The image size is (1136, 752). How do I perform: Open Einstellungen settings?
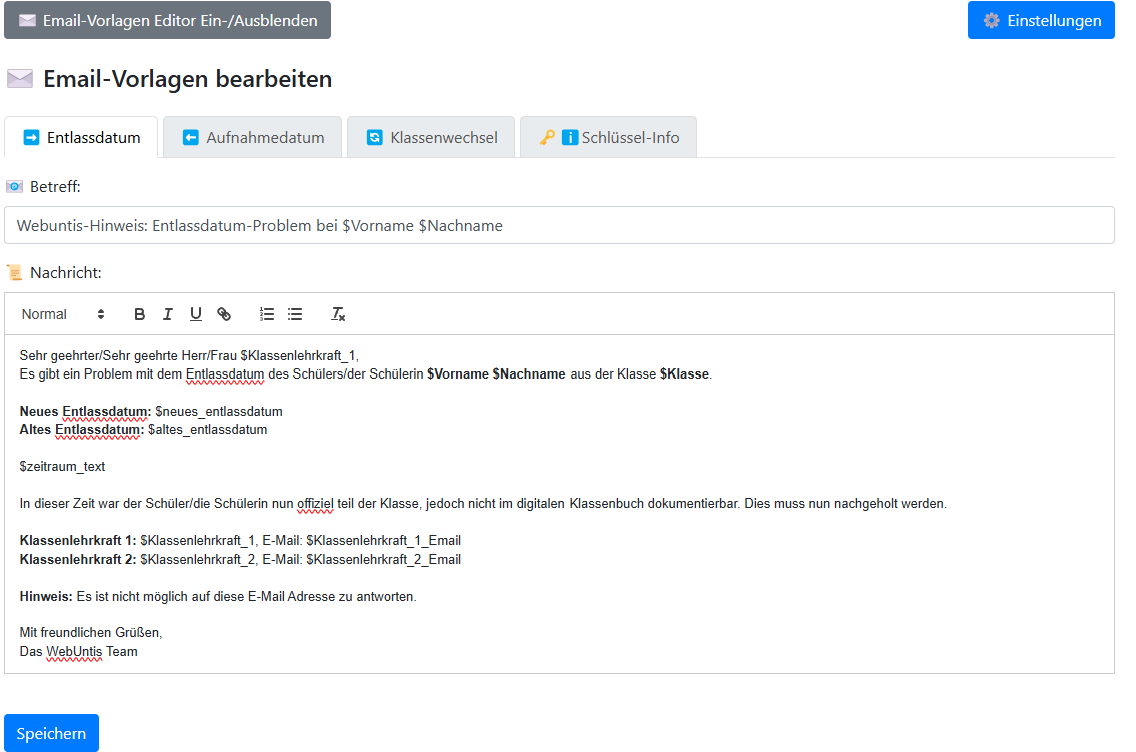pos(1041,20)
